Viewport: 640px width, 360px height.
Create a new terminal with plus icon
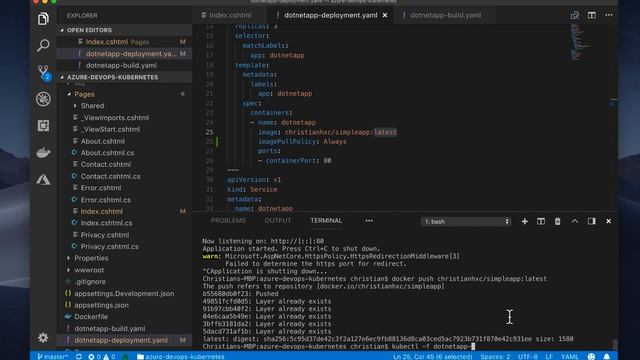[x=524, y=221]
